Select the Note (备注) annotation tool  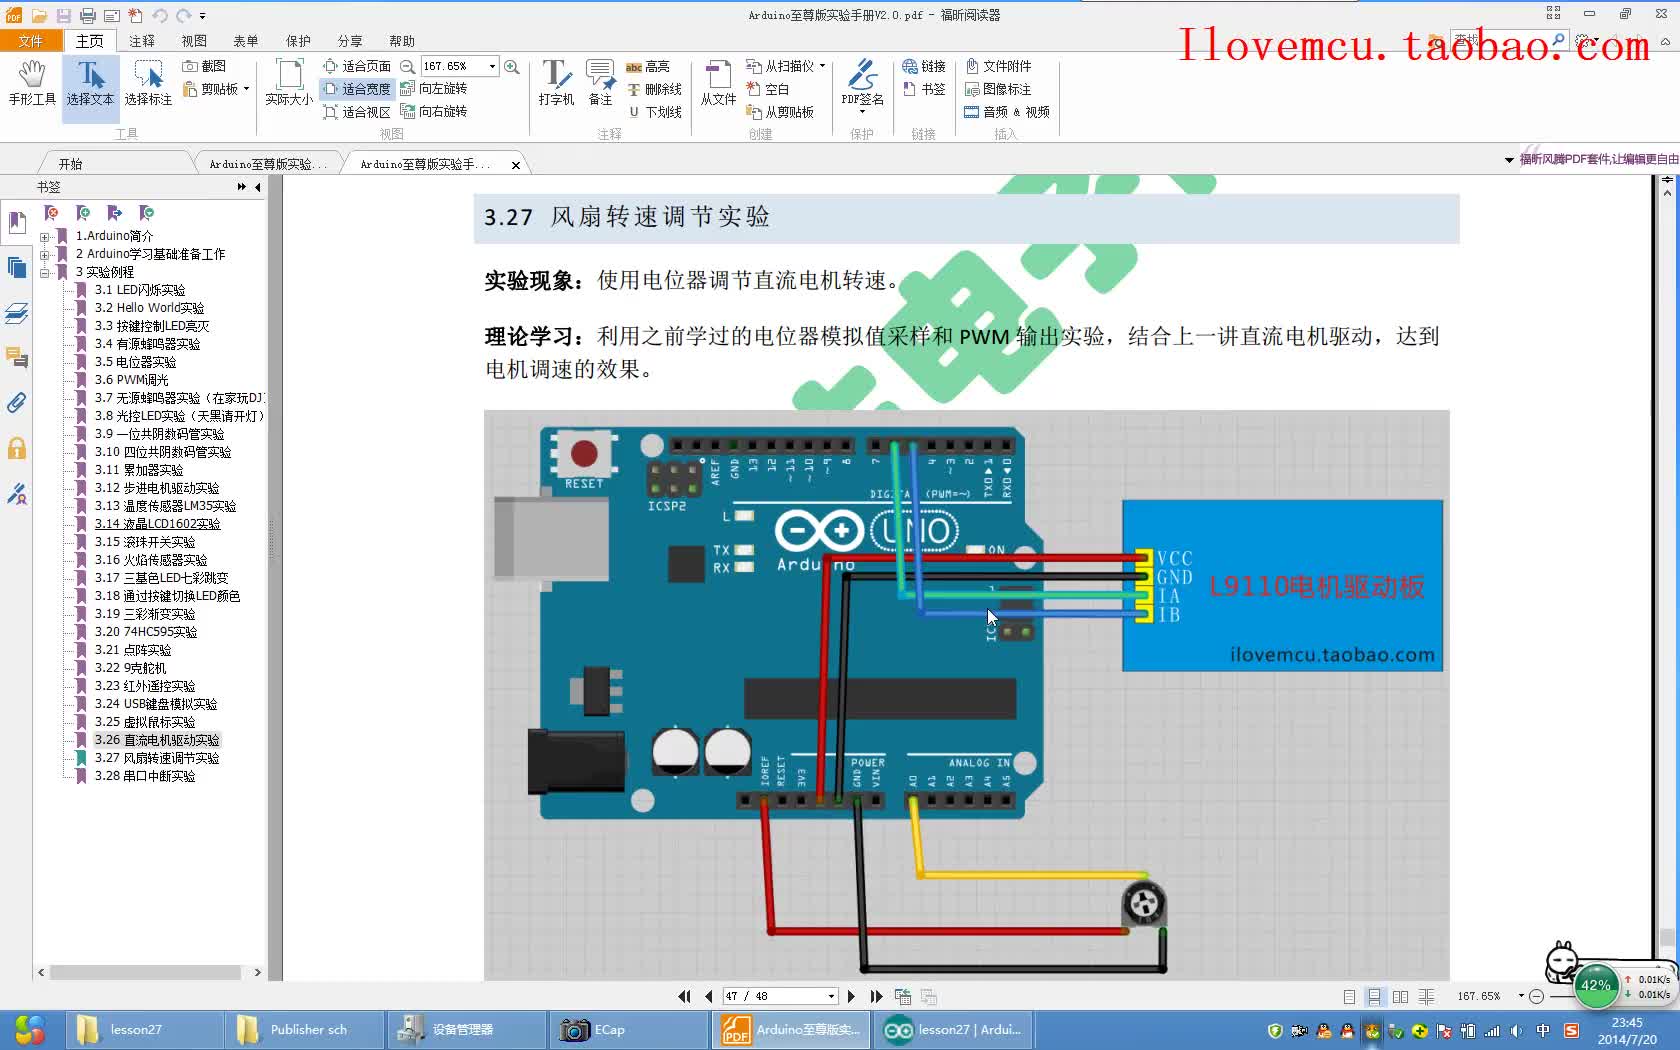(x=600, y=82)
